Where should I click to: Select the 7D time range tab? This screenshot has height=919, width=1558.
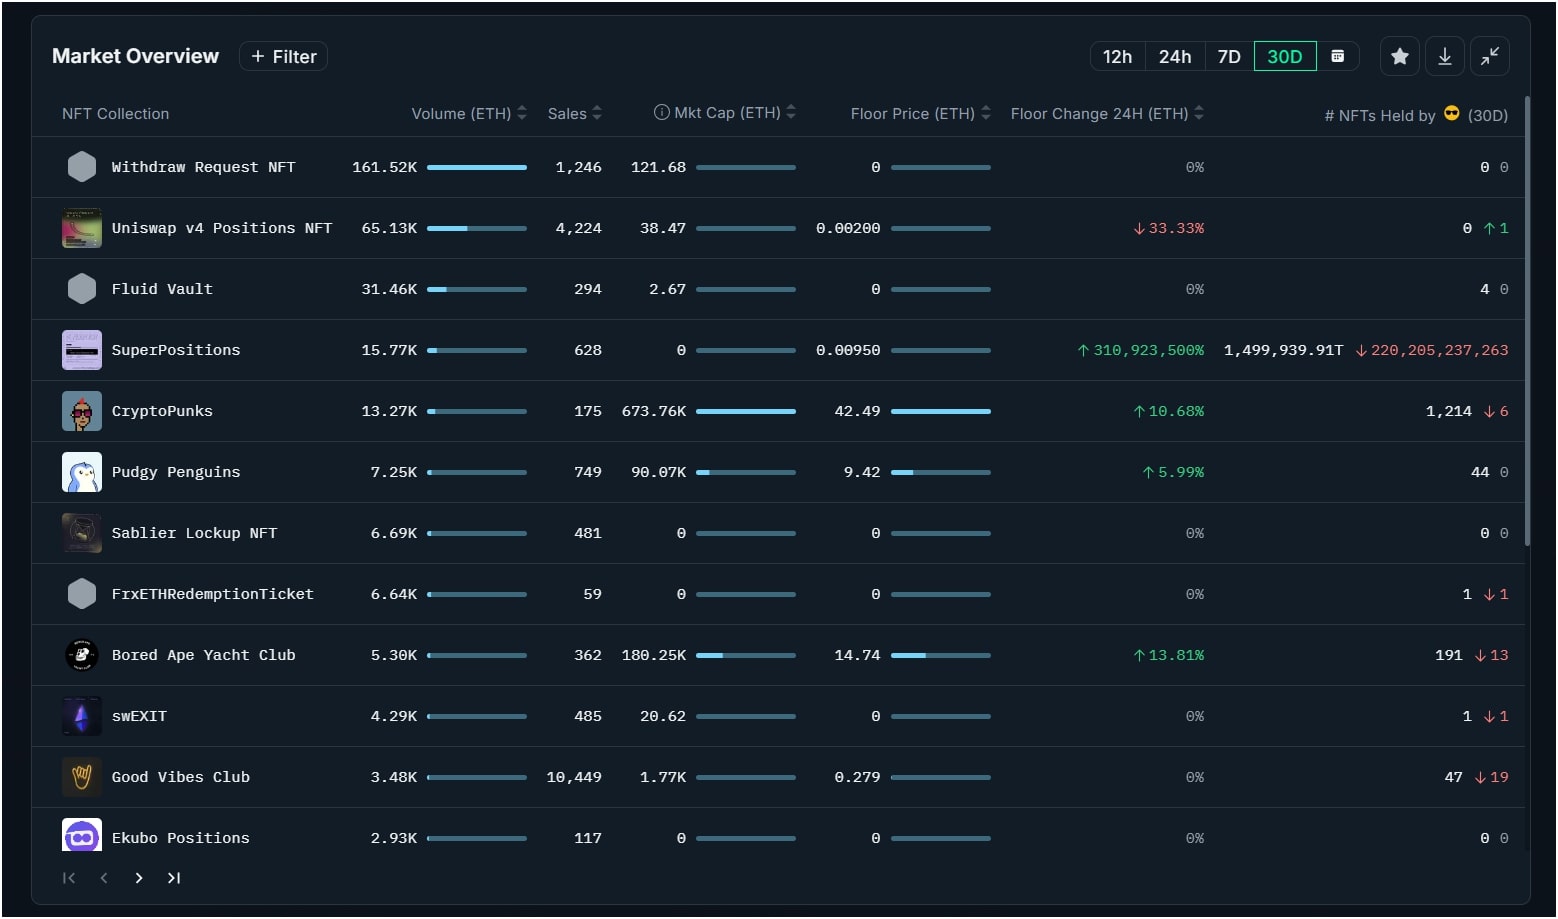pyautogui.click(x=1229, y=56)
